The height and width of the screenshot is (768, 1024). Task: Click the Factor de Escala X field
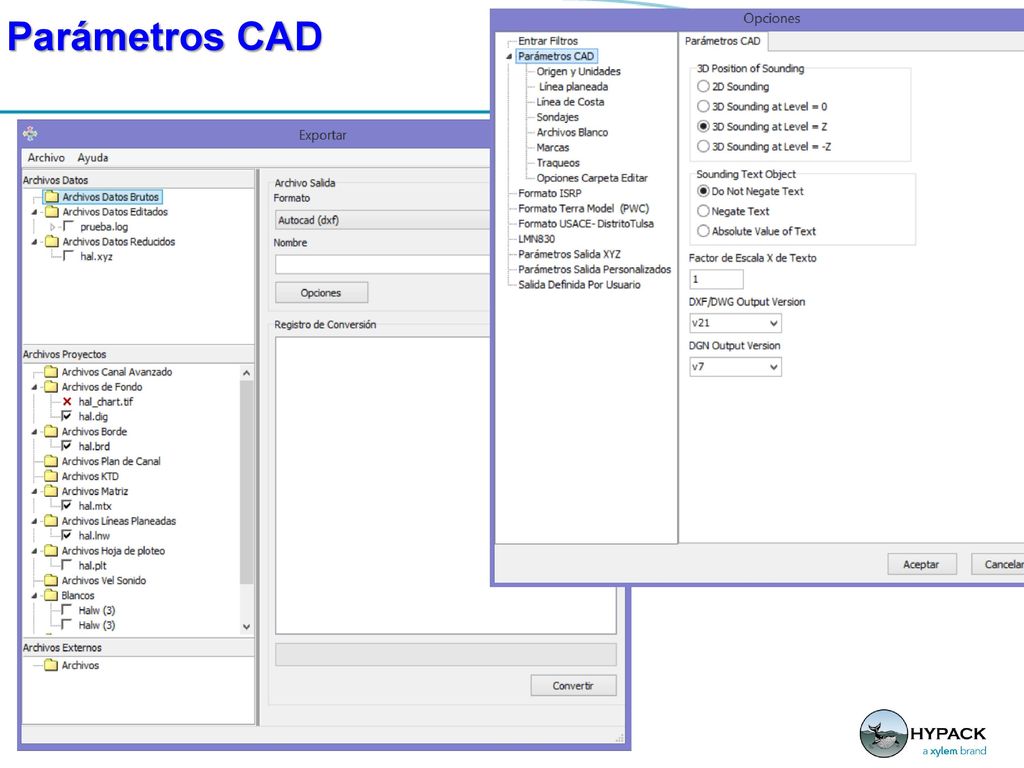(x=716, y=279)
